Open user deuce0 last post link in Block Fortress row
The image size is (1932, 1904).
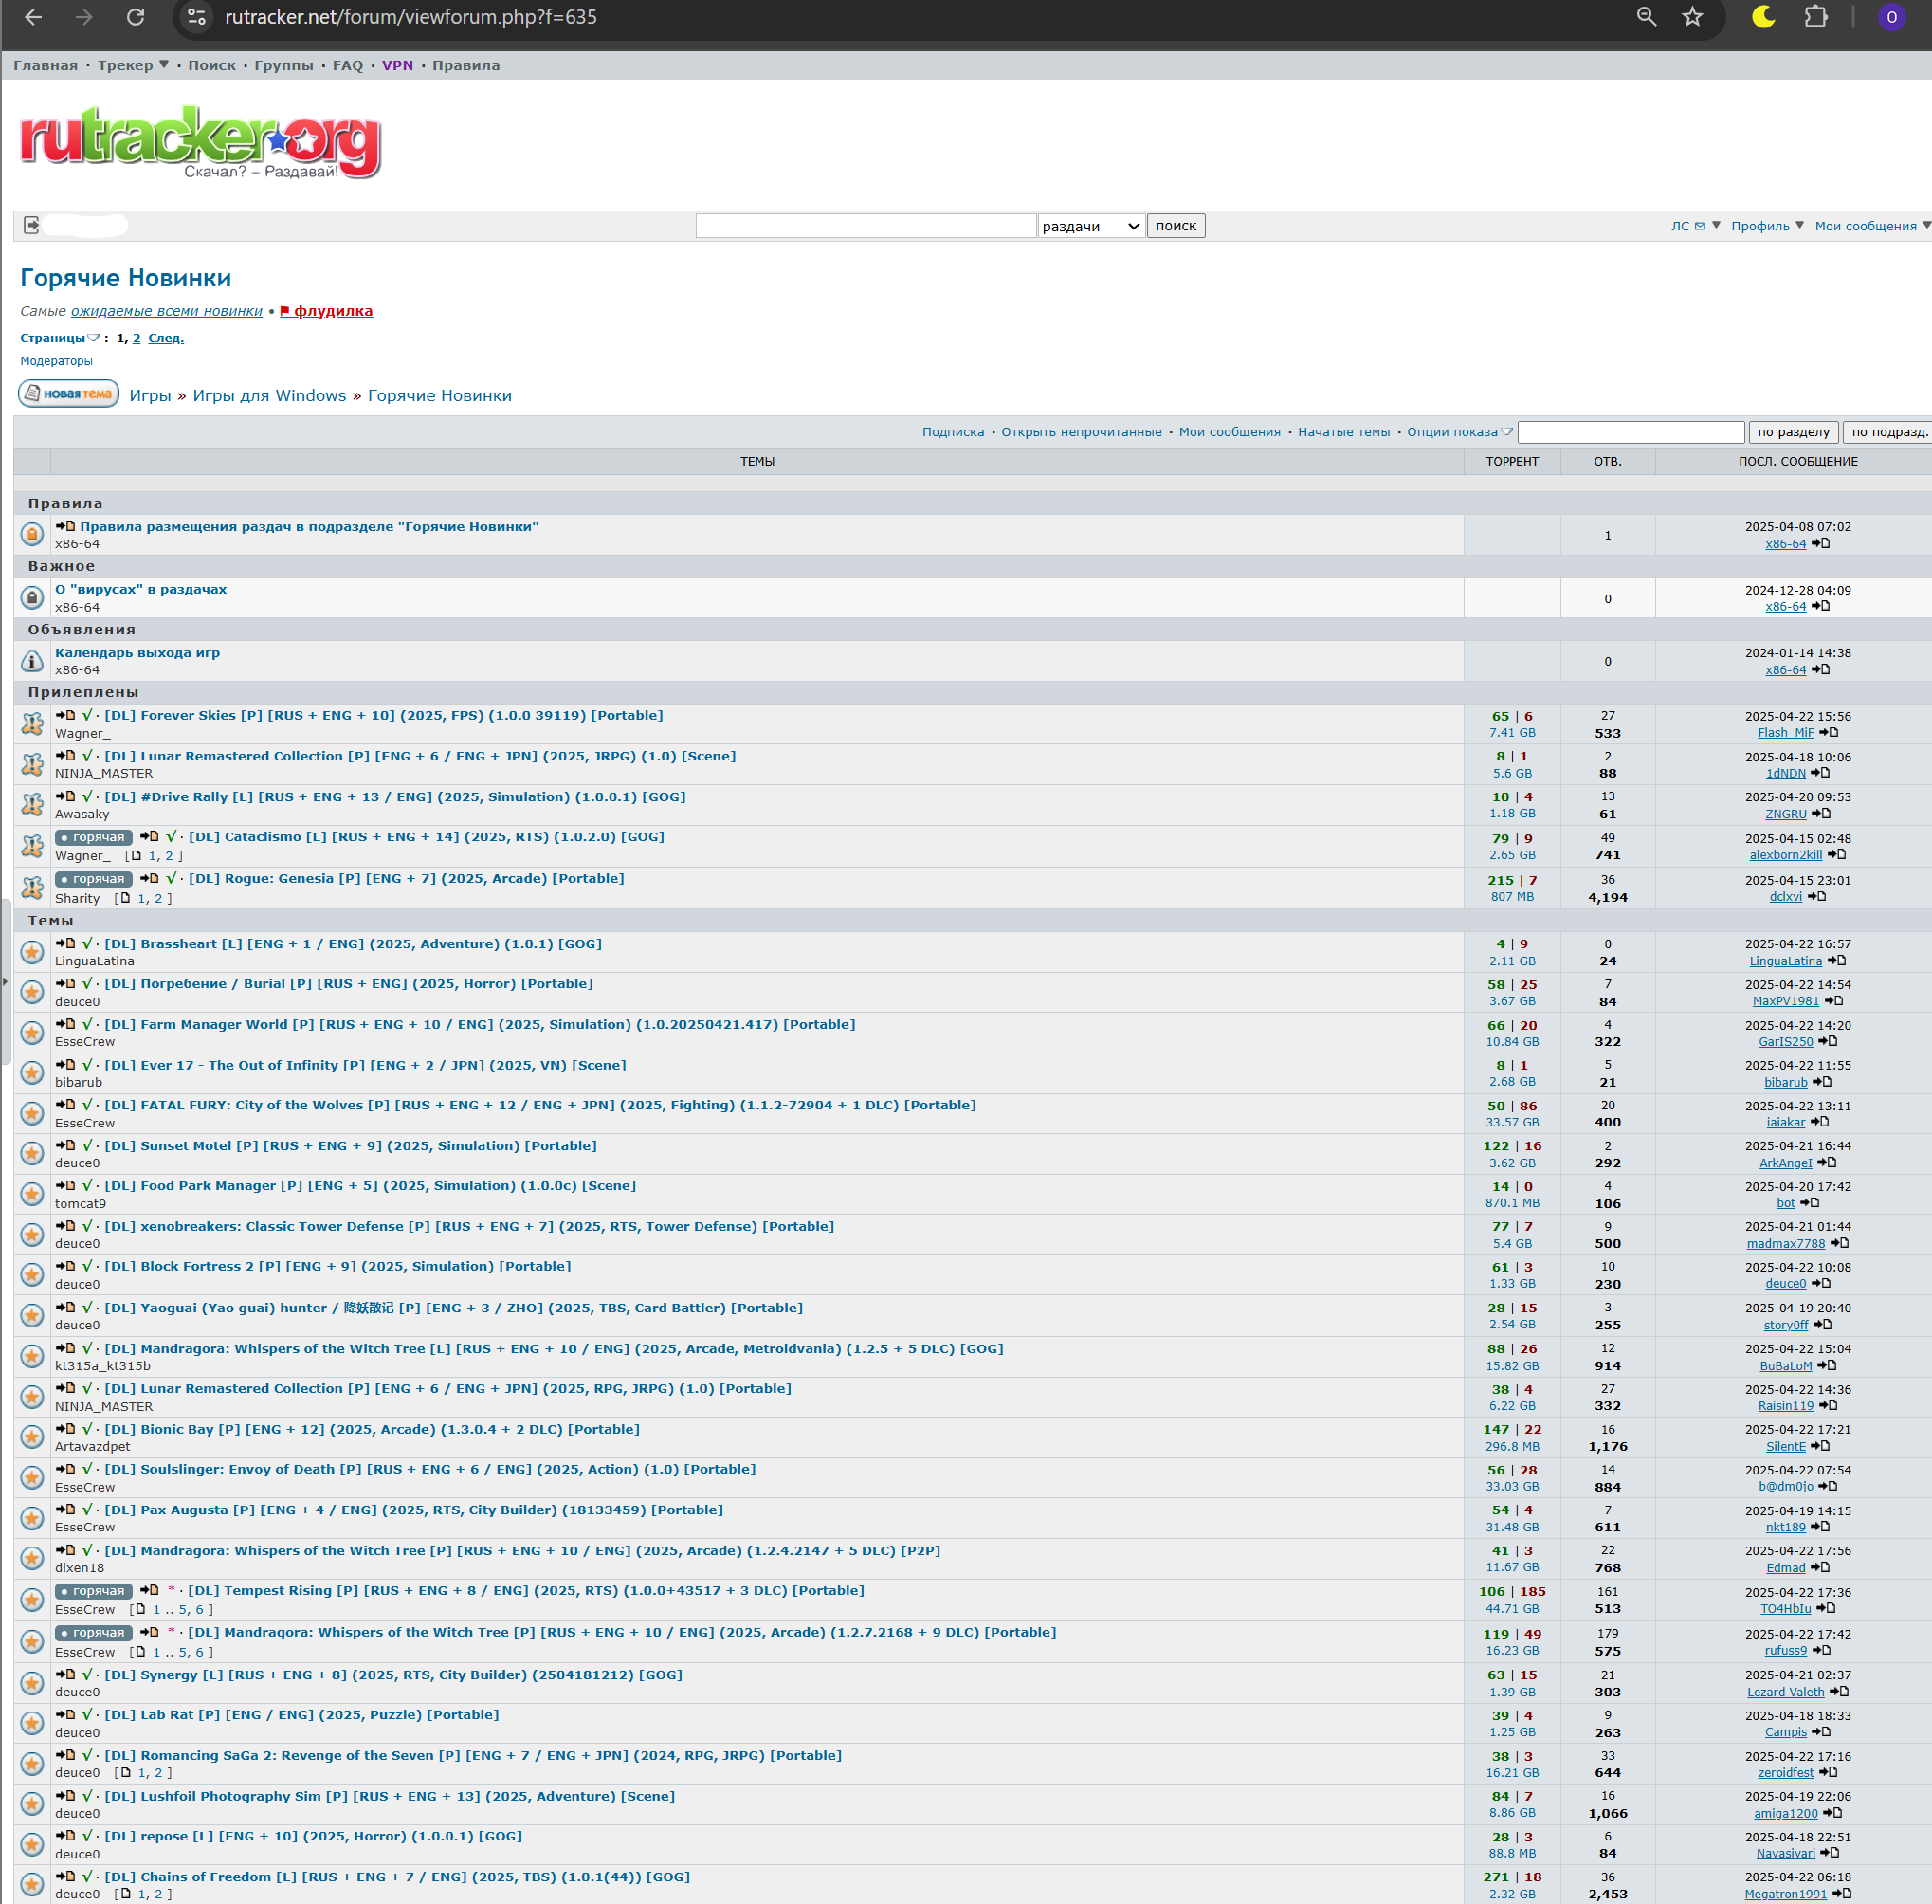coord(1785,1284)
